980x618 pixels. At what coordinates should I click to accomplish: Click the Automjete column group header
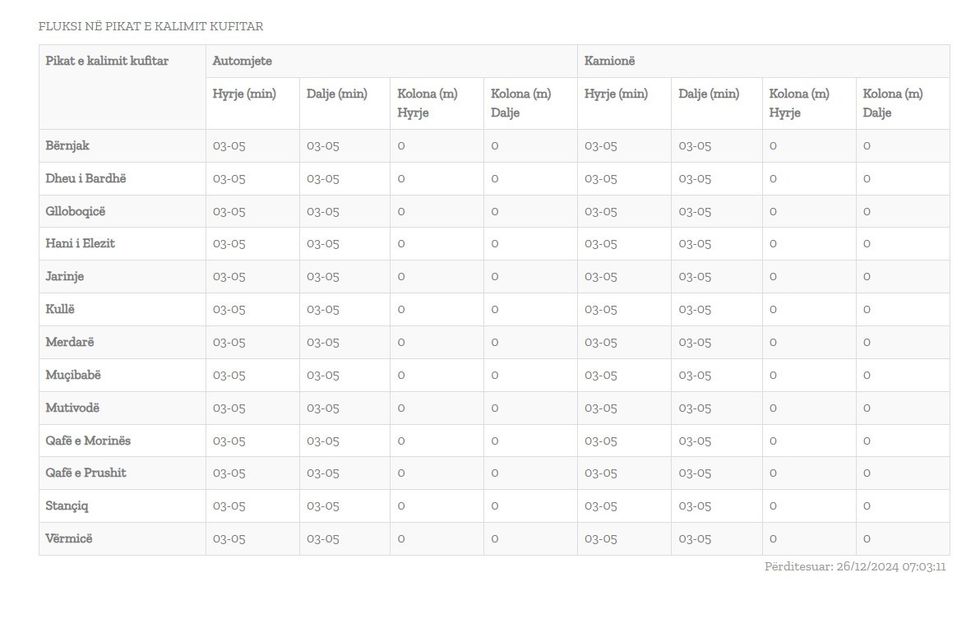click(242, 61)
